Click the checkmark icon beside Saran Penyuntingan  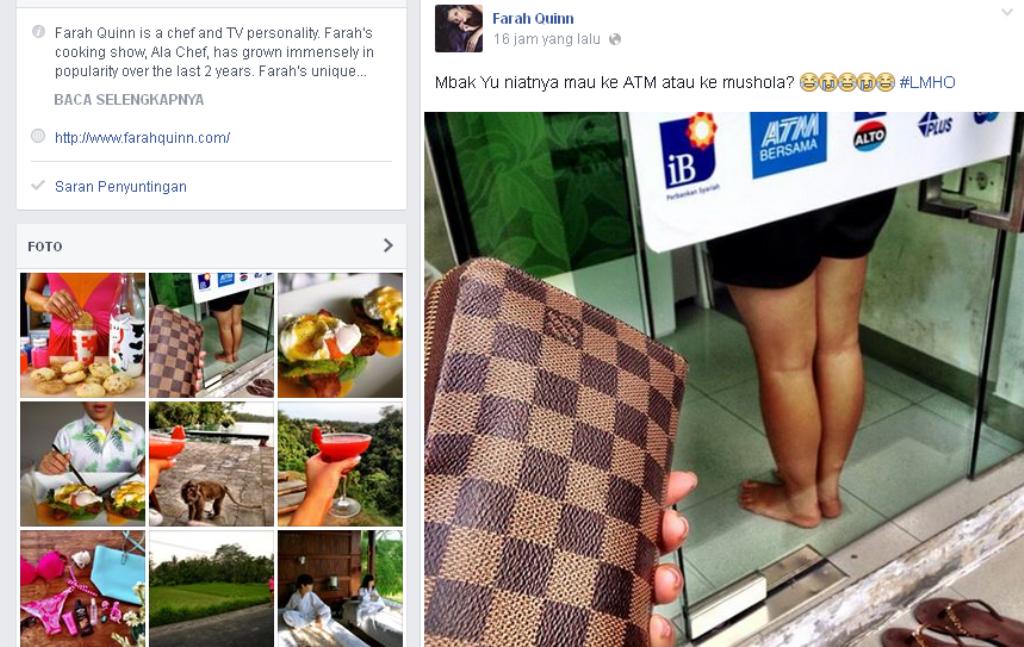(x=38, y=185)
